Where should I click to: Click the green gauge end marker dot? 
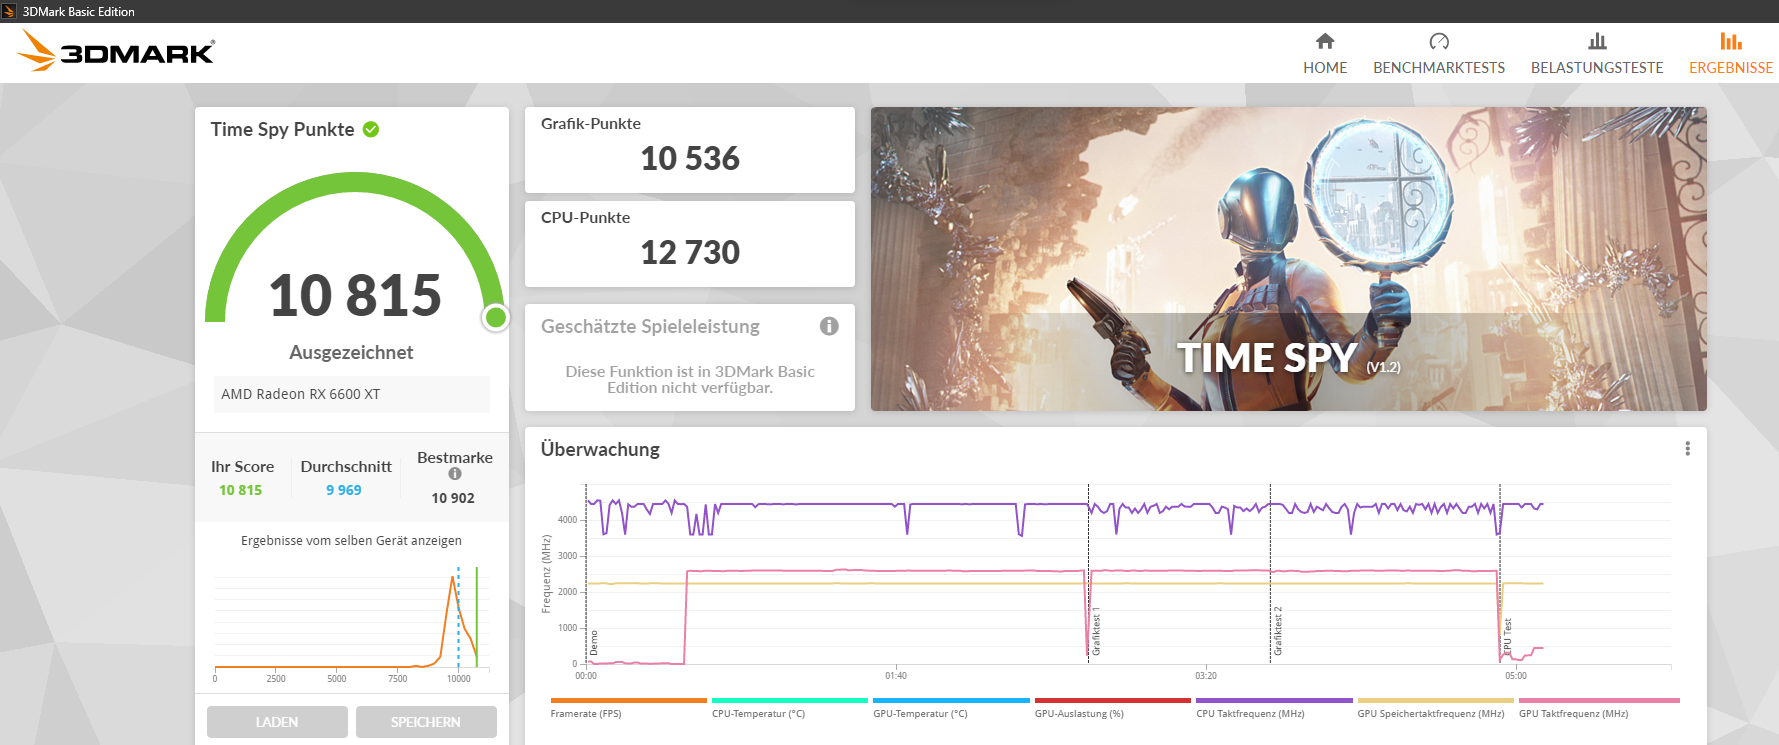[x=495, y=318]
